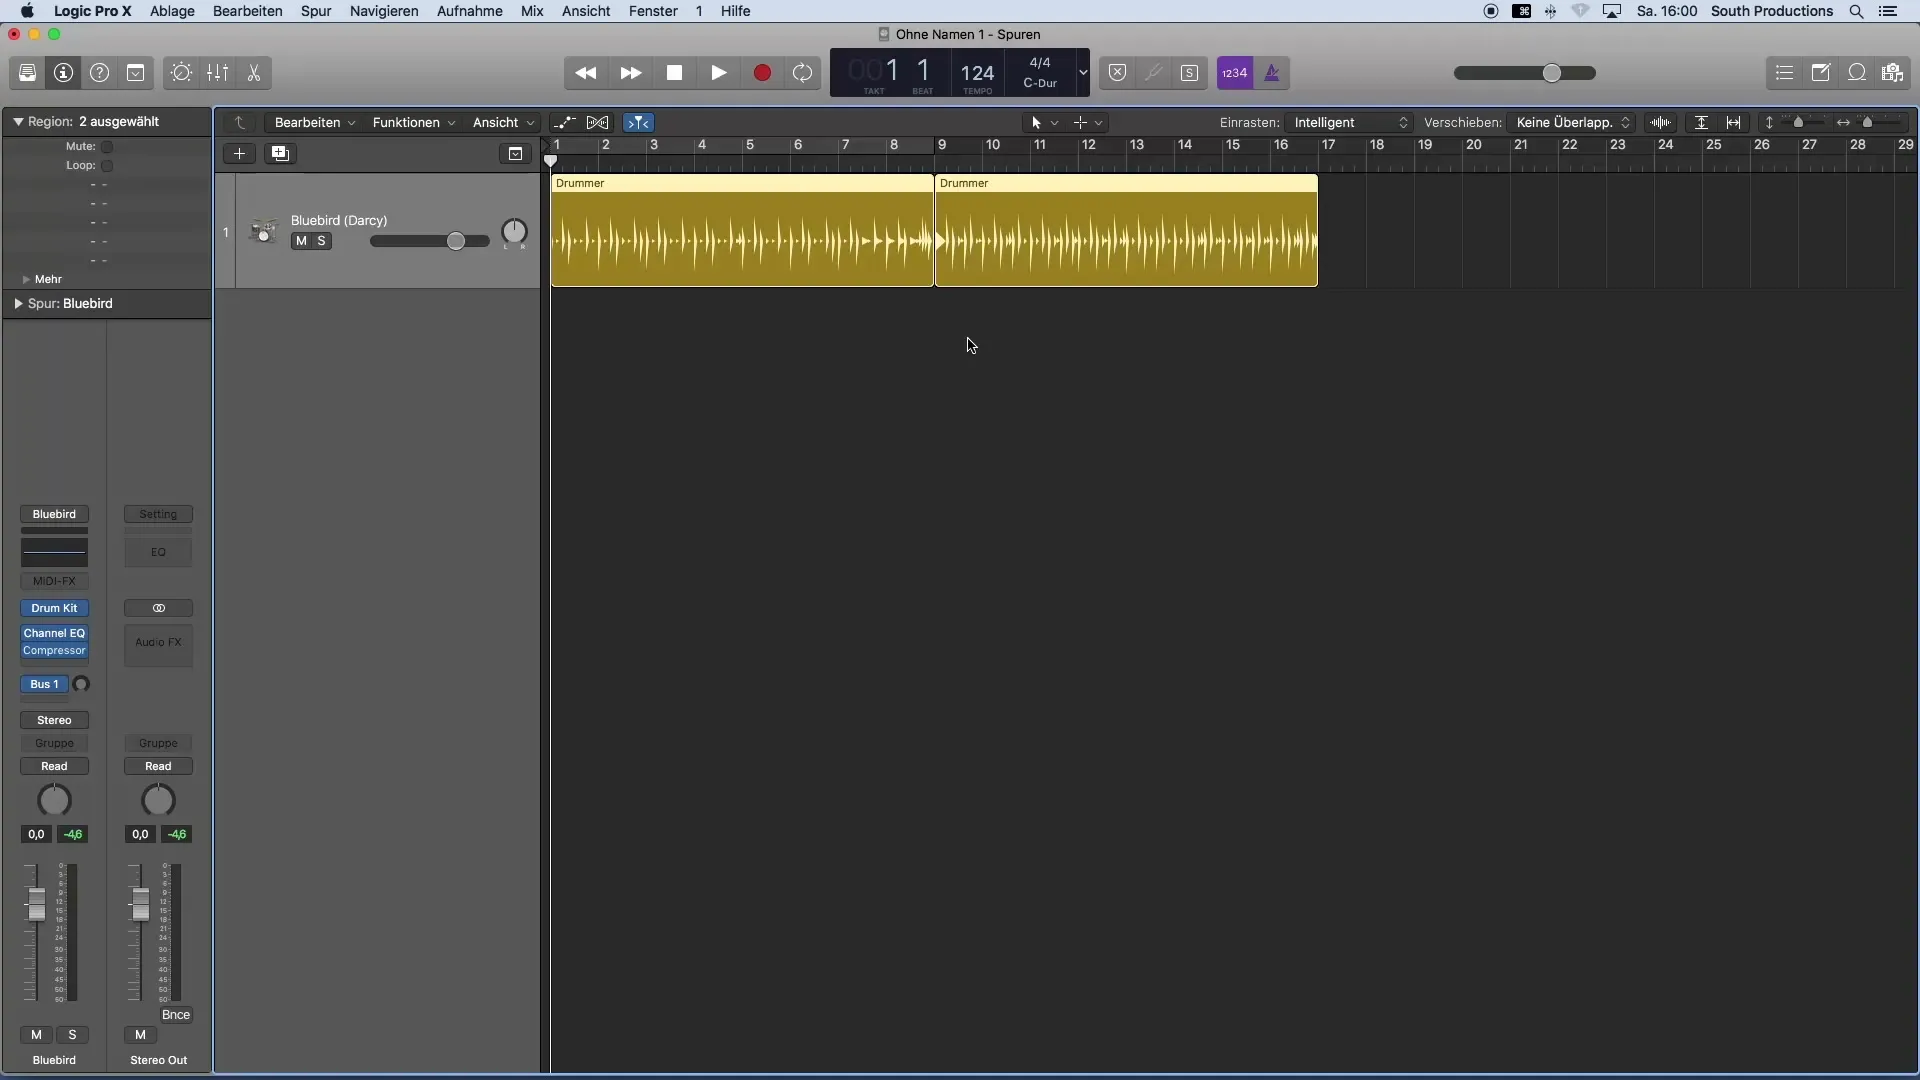1920x1080 pixels.
Task: Click the Bus 1 send button
Action: [x=45, y=684]
